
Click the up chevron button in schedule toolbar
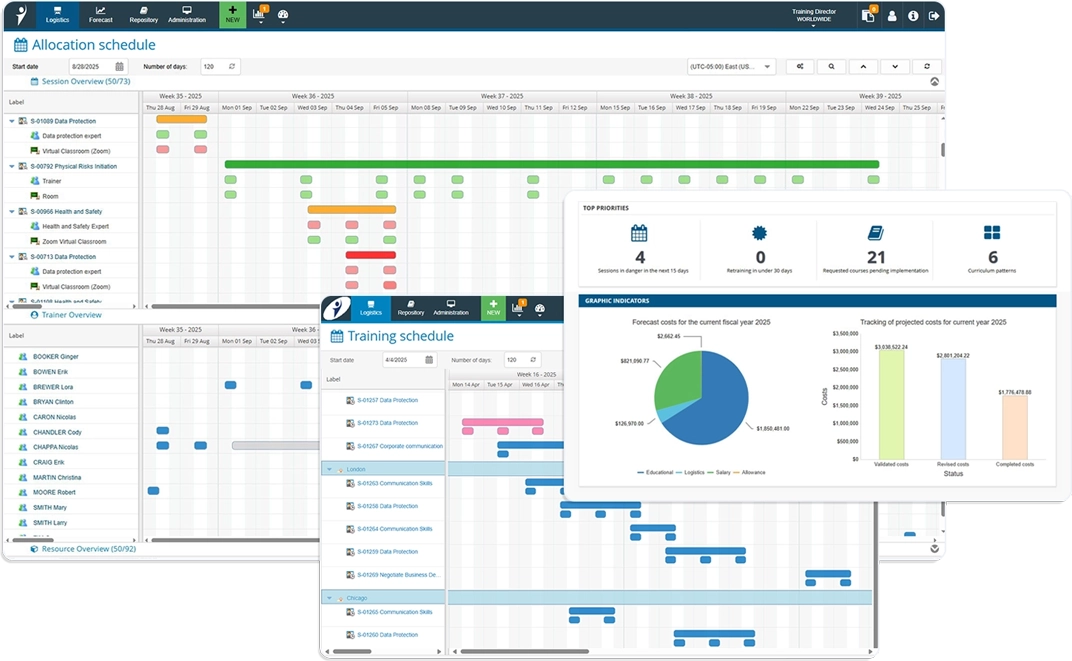point(863,66)
